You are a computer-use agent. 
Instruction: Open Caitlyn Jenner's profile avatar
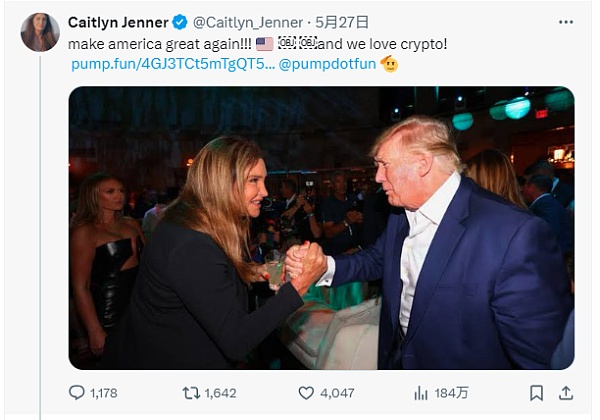[40, 32]
